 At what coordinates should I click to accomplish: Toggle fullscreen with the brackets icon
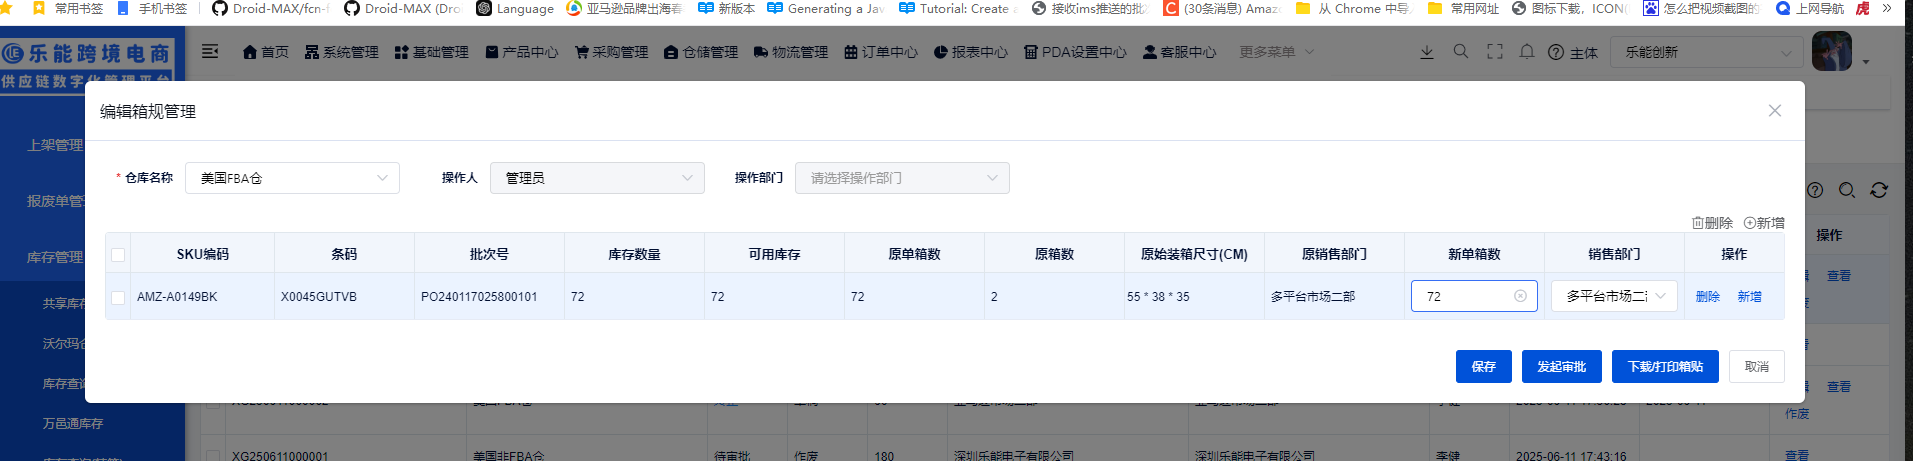1495,51
